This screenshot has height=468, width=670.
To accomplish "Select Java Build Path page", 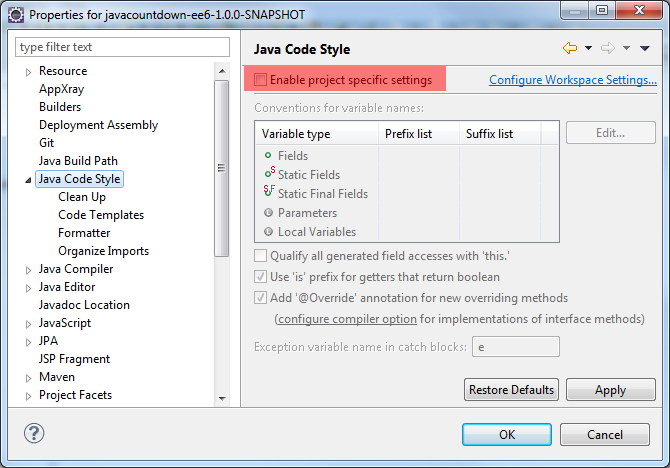I will (78, 161).
